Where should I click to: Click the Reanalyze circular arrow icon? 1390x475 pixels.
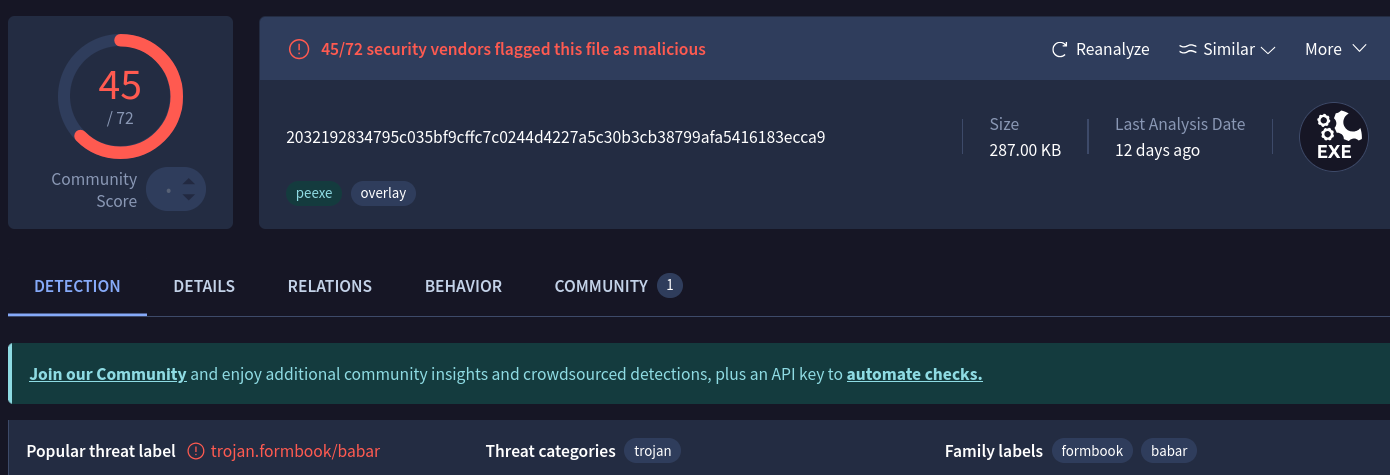pos(1059,49)
